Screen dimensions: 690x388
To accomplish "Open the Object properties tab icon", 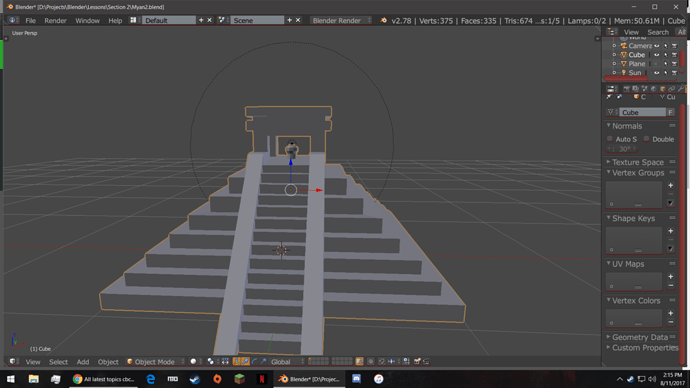I will pos(663,88).
